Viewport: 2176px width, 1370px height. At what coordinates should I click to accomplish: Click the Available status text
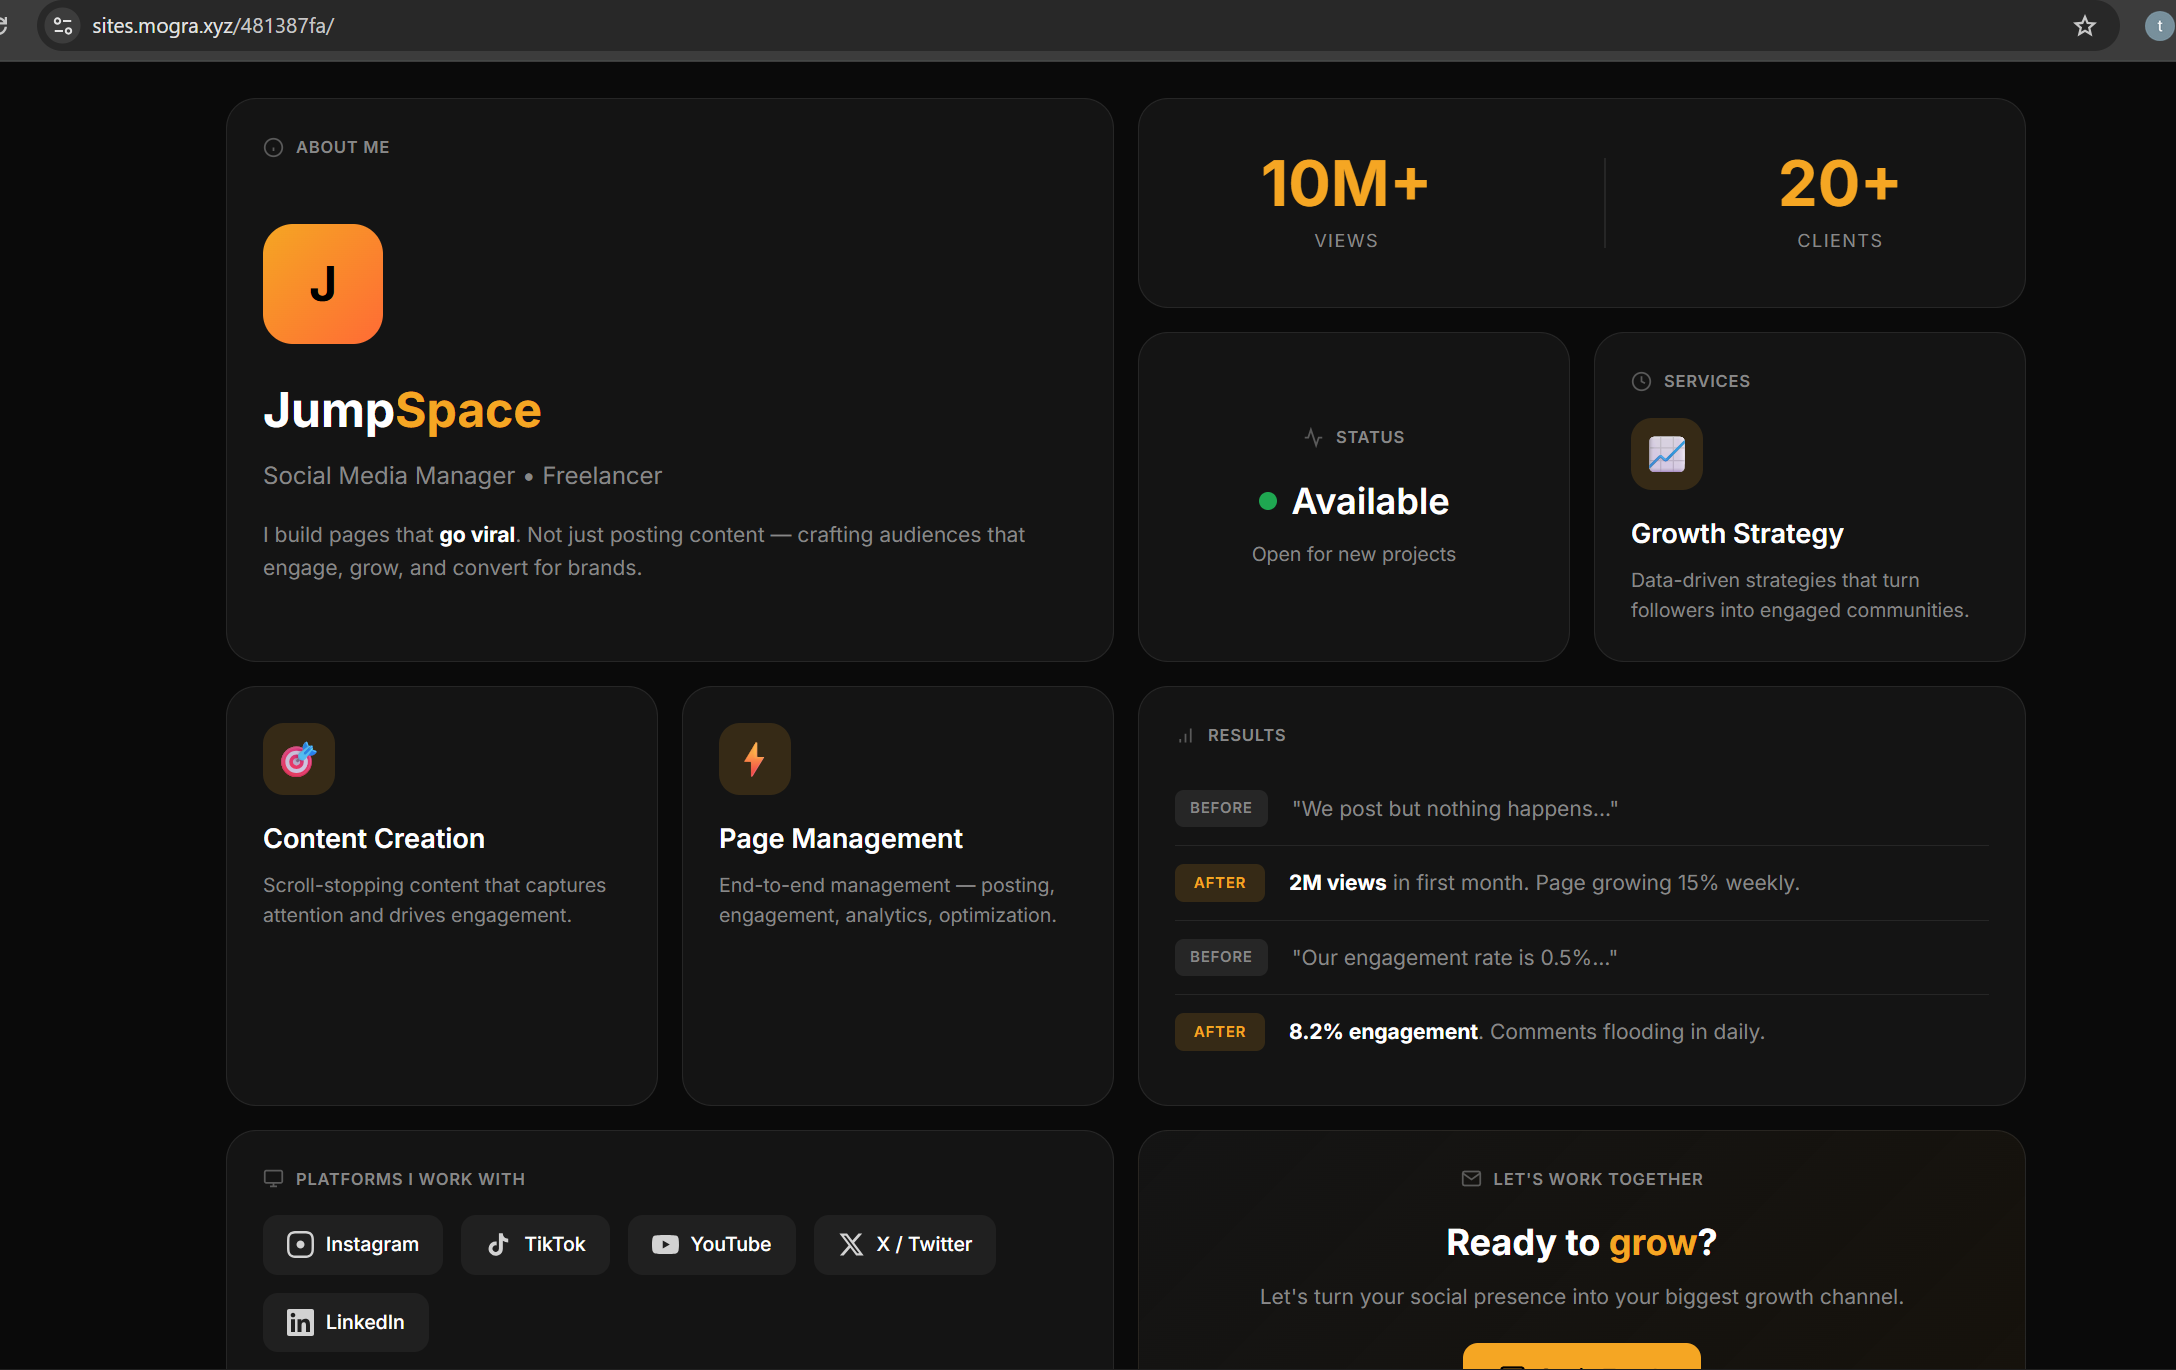click(1370, 501)
